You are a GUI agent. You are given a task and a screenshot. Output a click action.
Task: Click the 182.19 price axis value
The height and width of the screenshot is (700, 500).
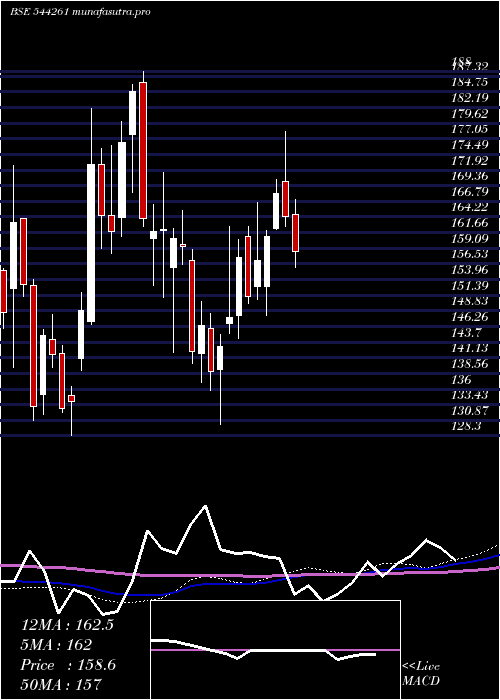(471, 97)
